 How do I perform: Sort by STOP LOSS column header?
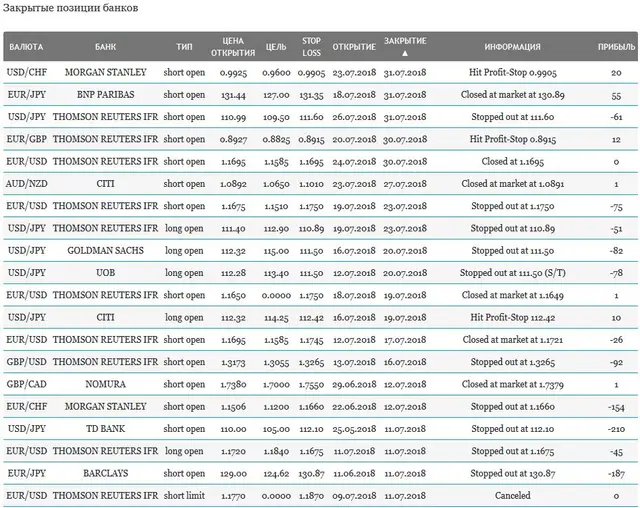pyautogui.click(x=311, y=47)
